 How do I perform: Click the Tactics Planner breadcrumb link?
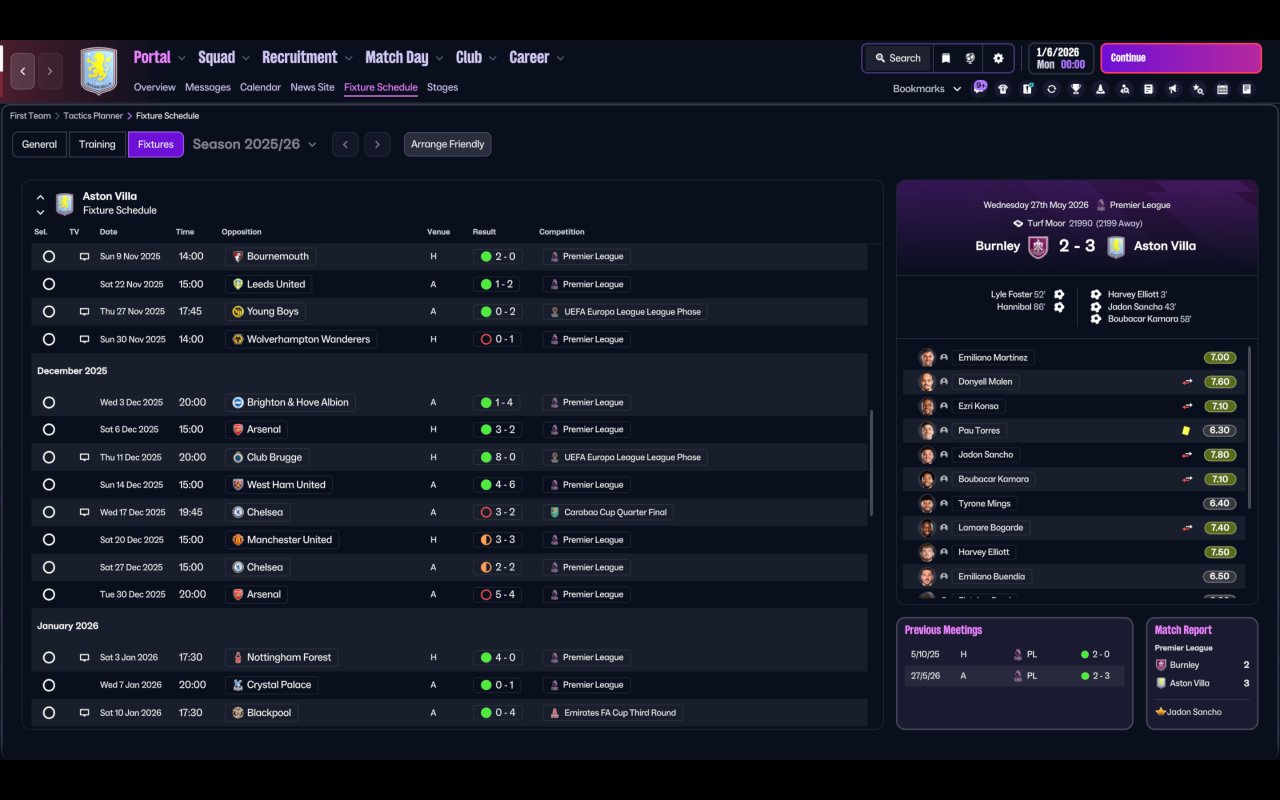tap(93, 116)
